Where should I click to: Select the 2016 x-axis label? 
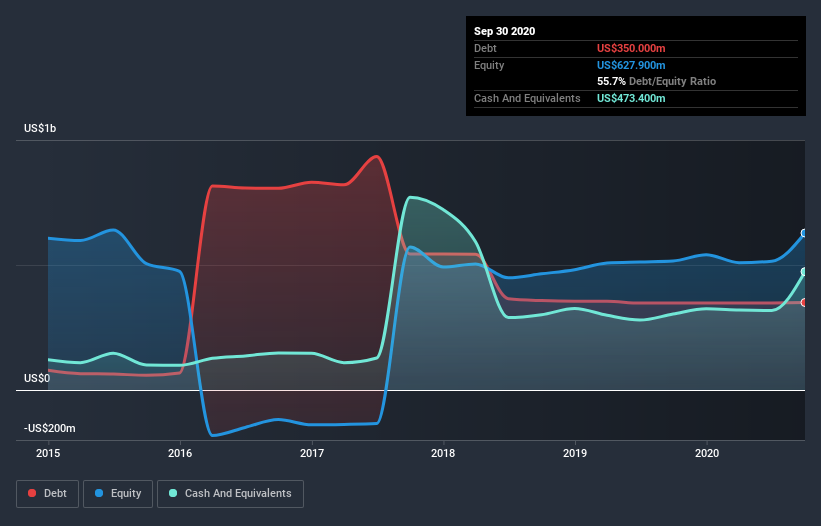tap(180, 453)
